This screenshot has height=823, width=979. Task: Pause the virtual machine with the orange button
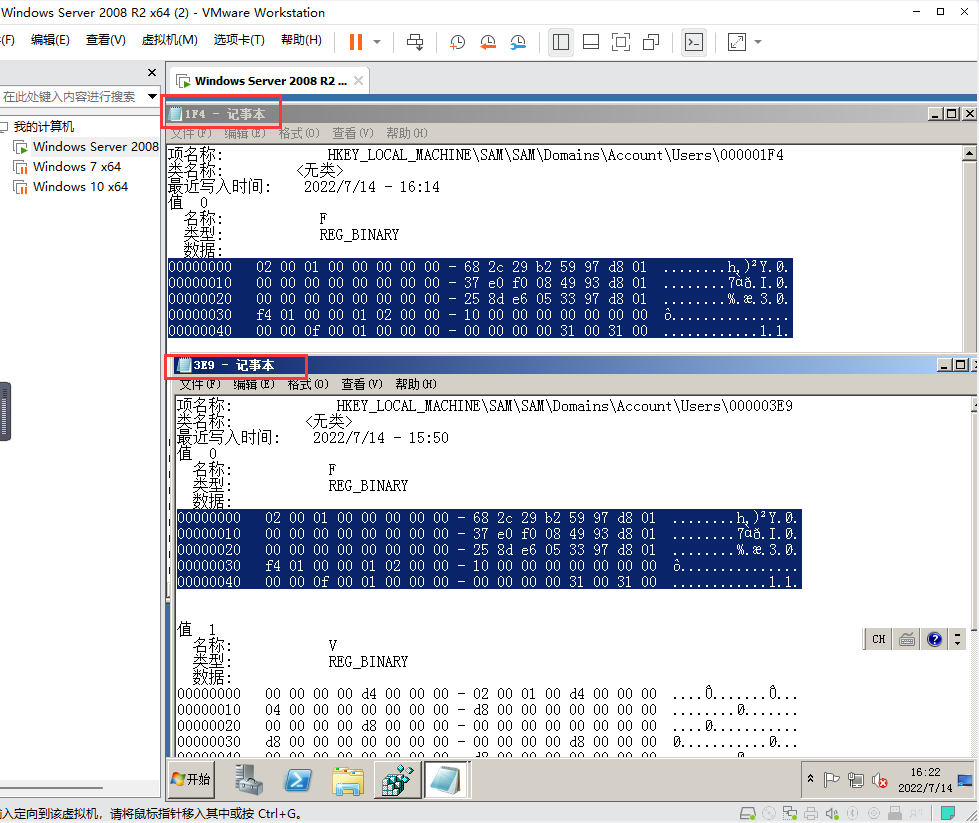355,42
